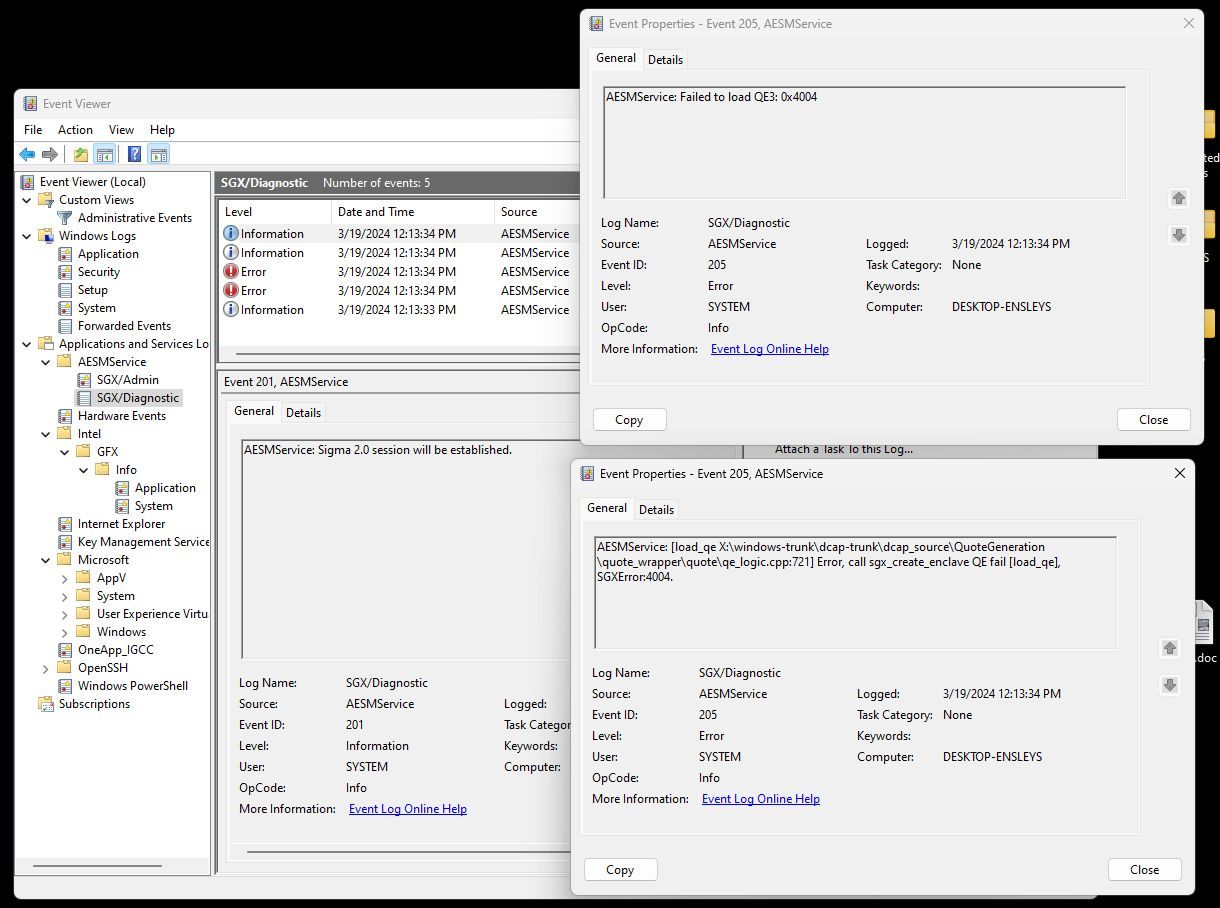Select Application under Windows Logs
The height and width of the screenshot is (908, 1220).
(x=108, y=254)
